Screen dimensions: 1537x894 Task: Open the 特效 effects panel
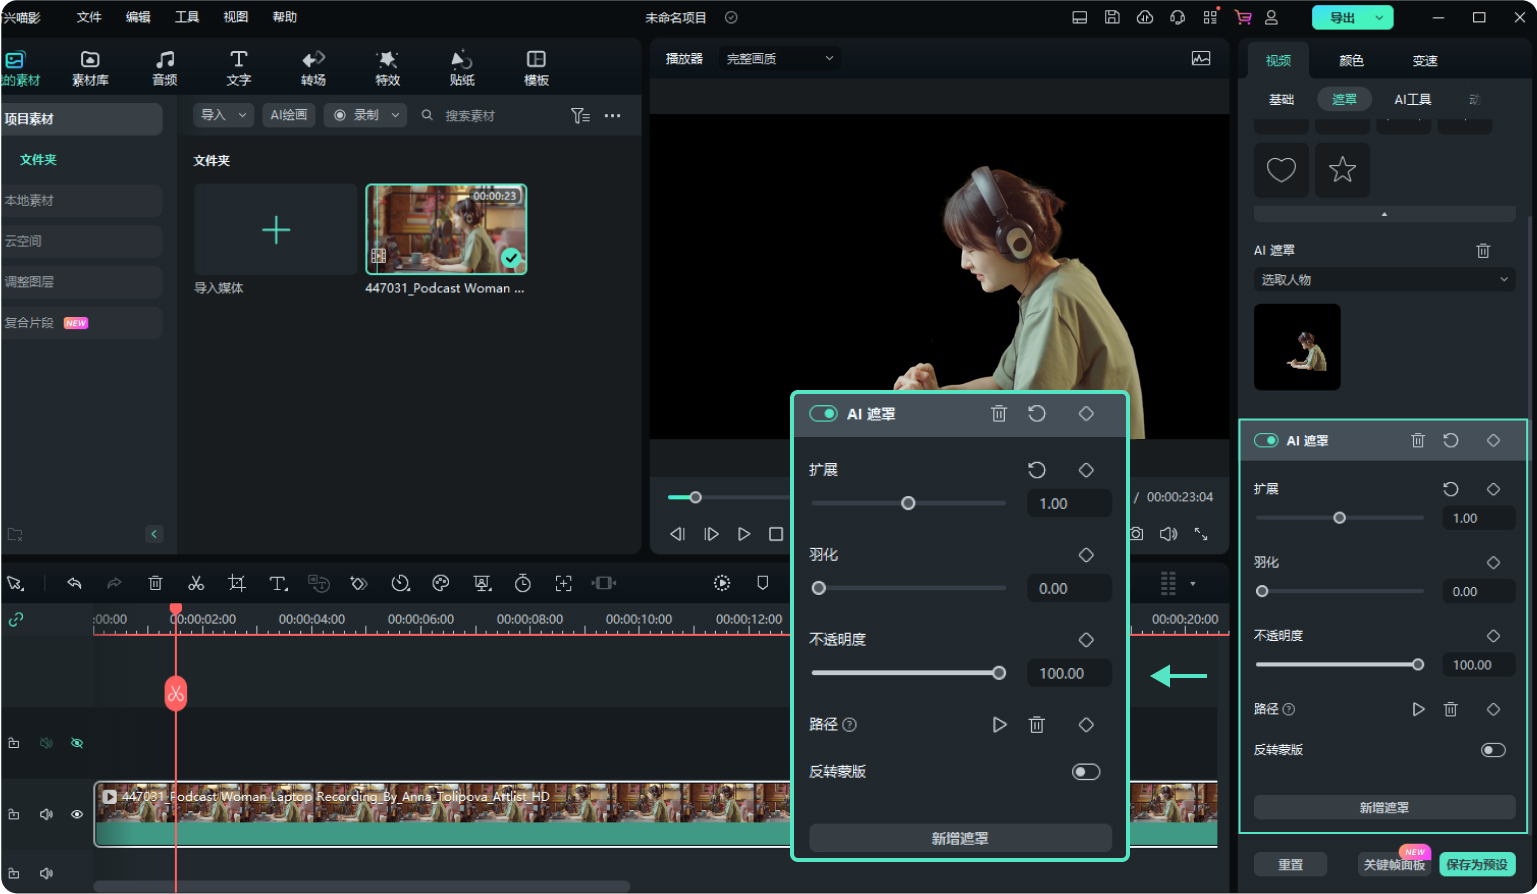[x=387, y=67]
